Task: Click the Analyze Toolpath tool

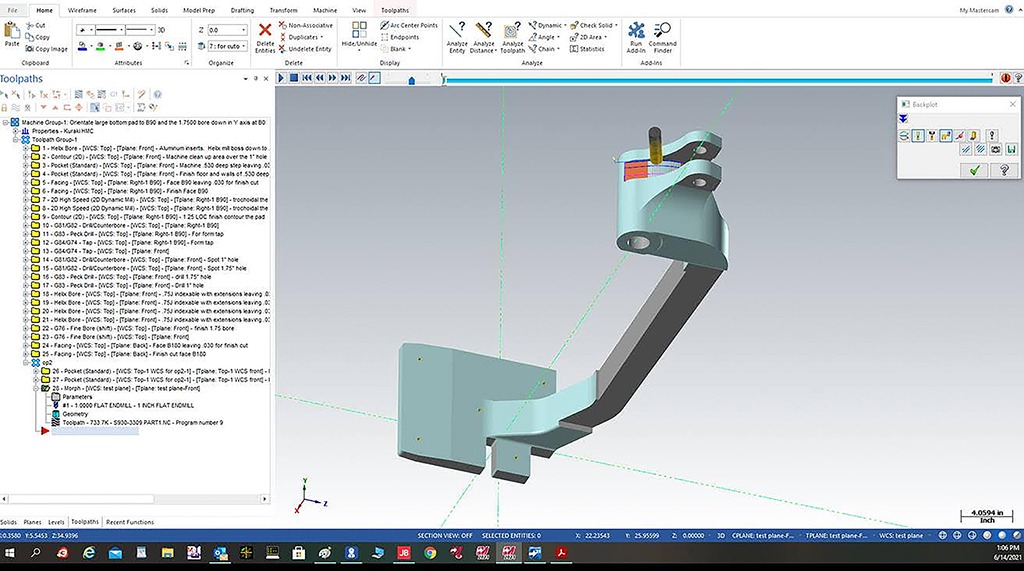Action: (x=512, y=37)
